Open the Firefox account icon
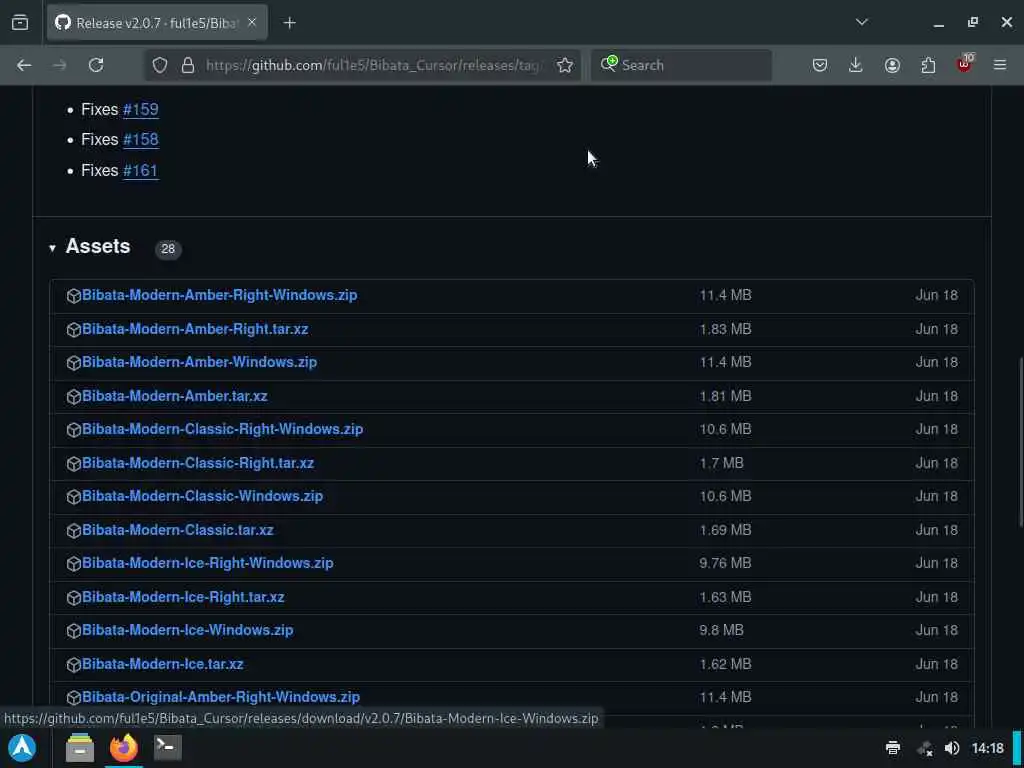The width and height of the screenshot is (1024, 768). (892, 65)
